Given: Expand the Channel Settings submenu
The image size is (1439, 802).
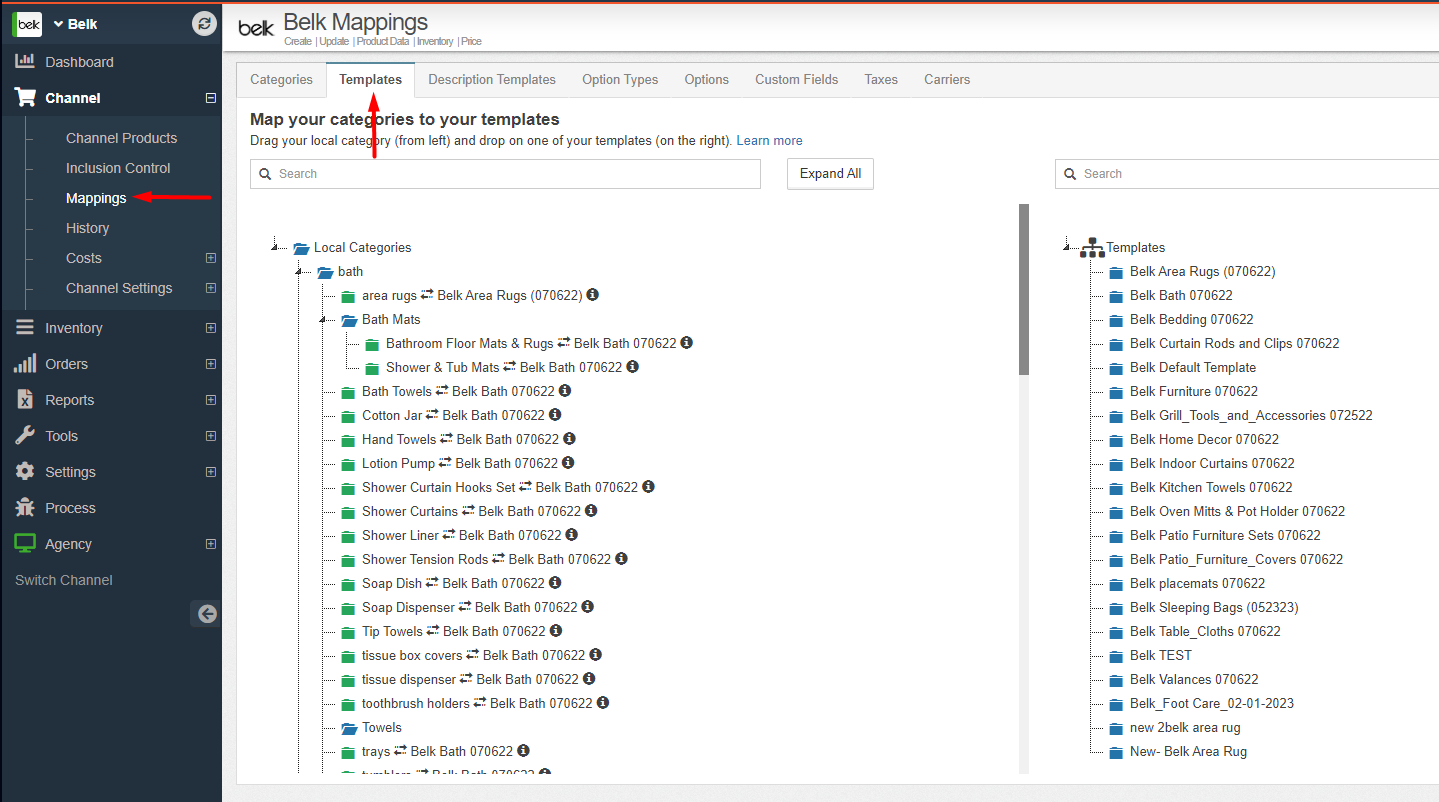Looking at the screenshot, I should coord(210,288).
